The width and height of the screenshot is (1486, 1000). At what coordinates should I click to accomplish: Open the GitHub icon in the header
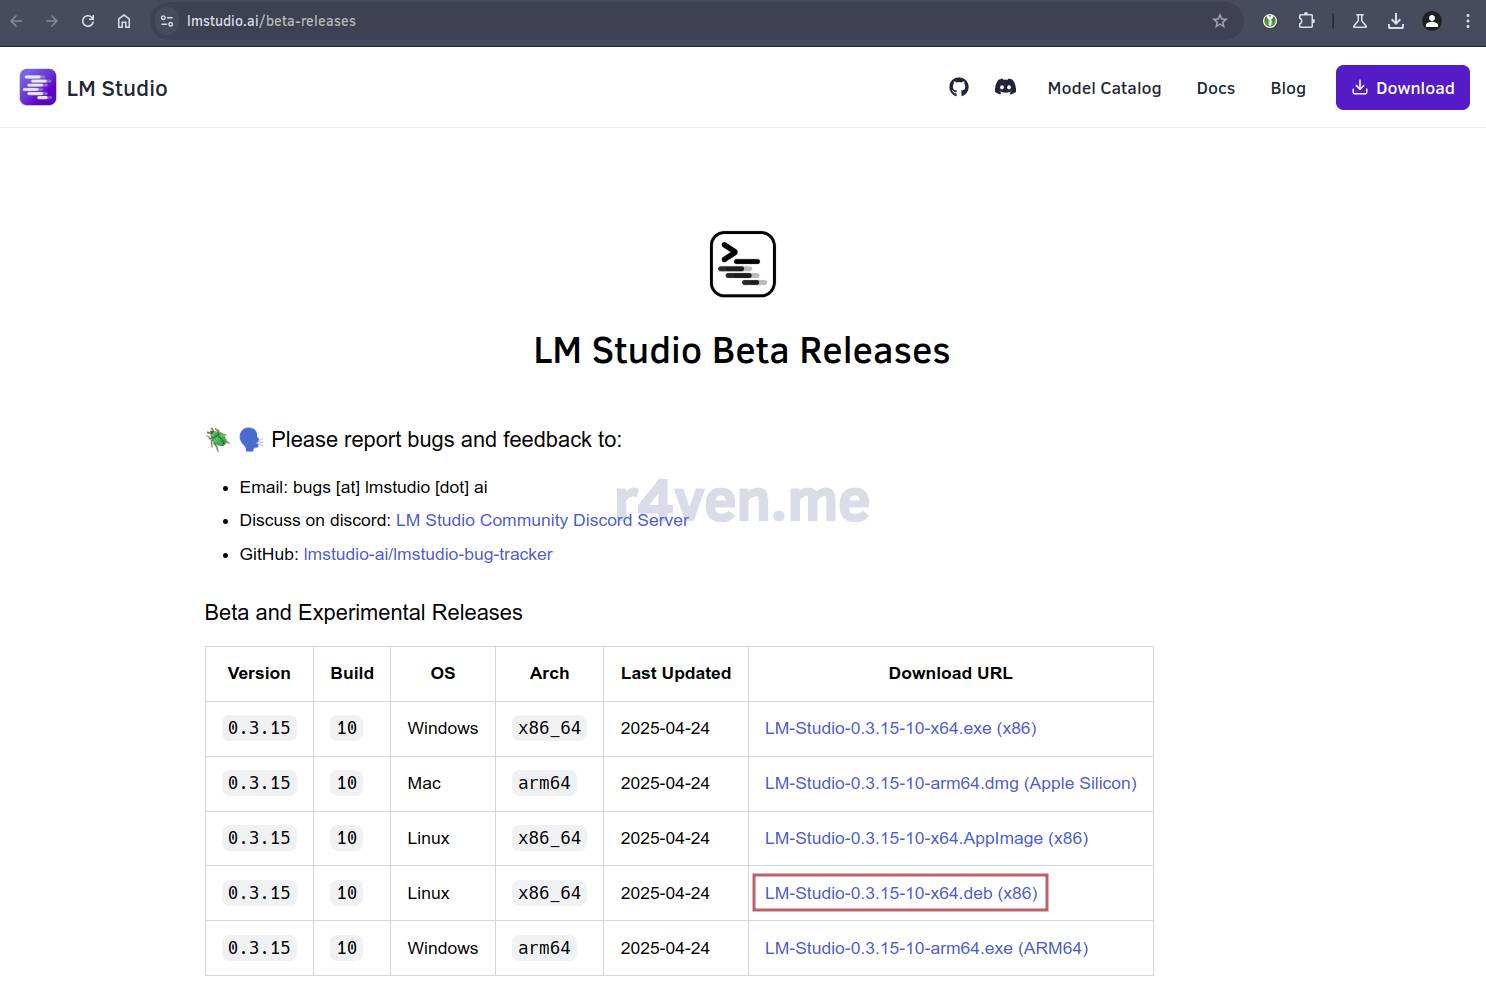(x=959, y=88)
